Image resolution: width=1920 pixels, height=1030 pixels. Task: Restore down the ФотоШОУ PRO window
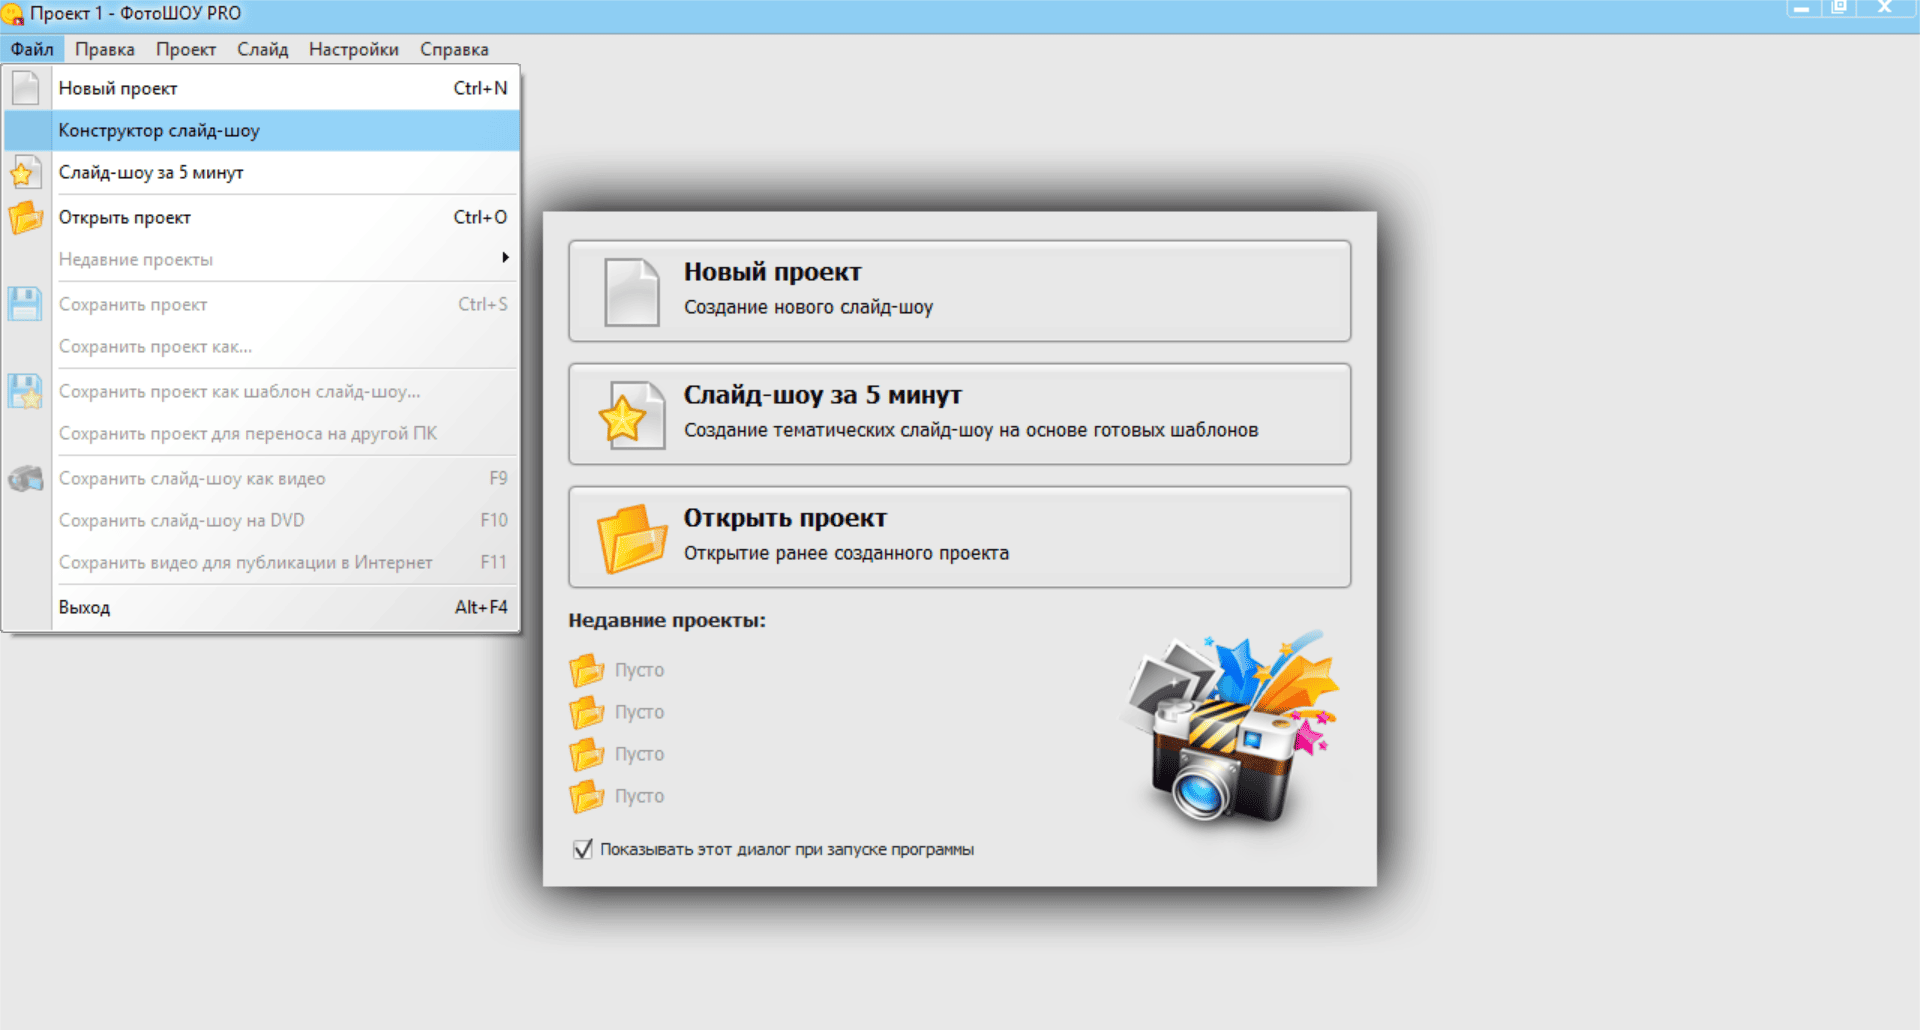pyautogui.click(x=1838, y=7)
